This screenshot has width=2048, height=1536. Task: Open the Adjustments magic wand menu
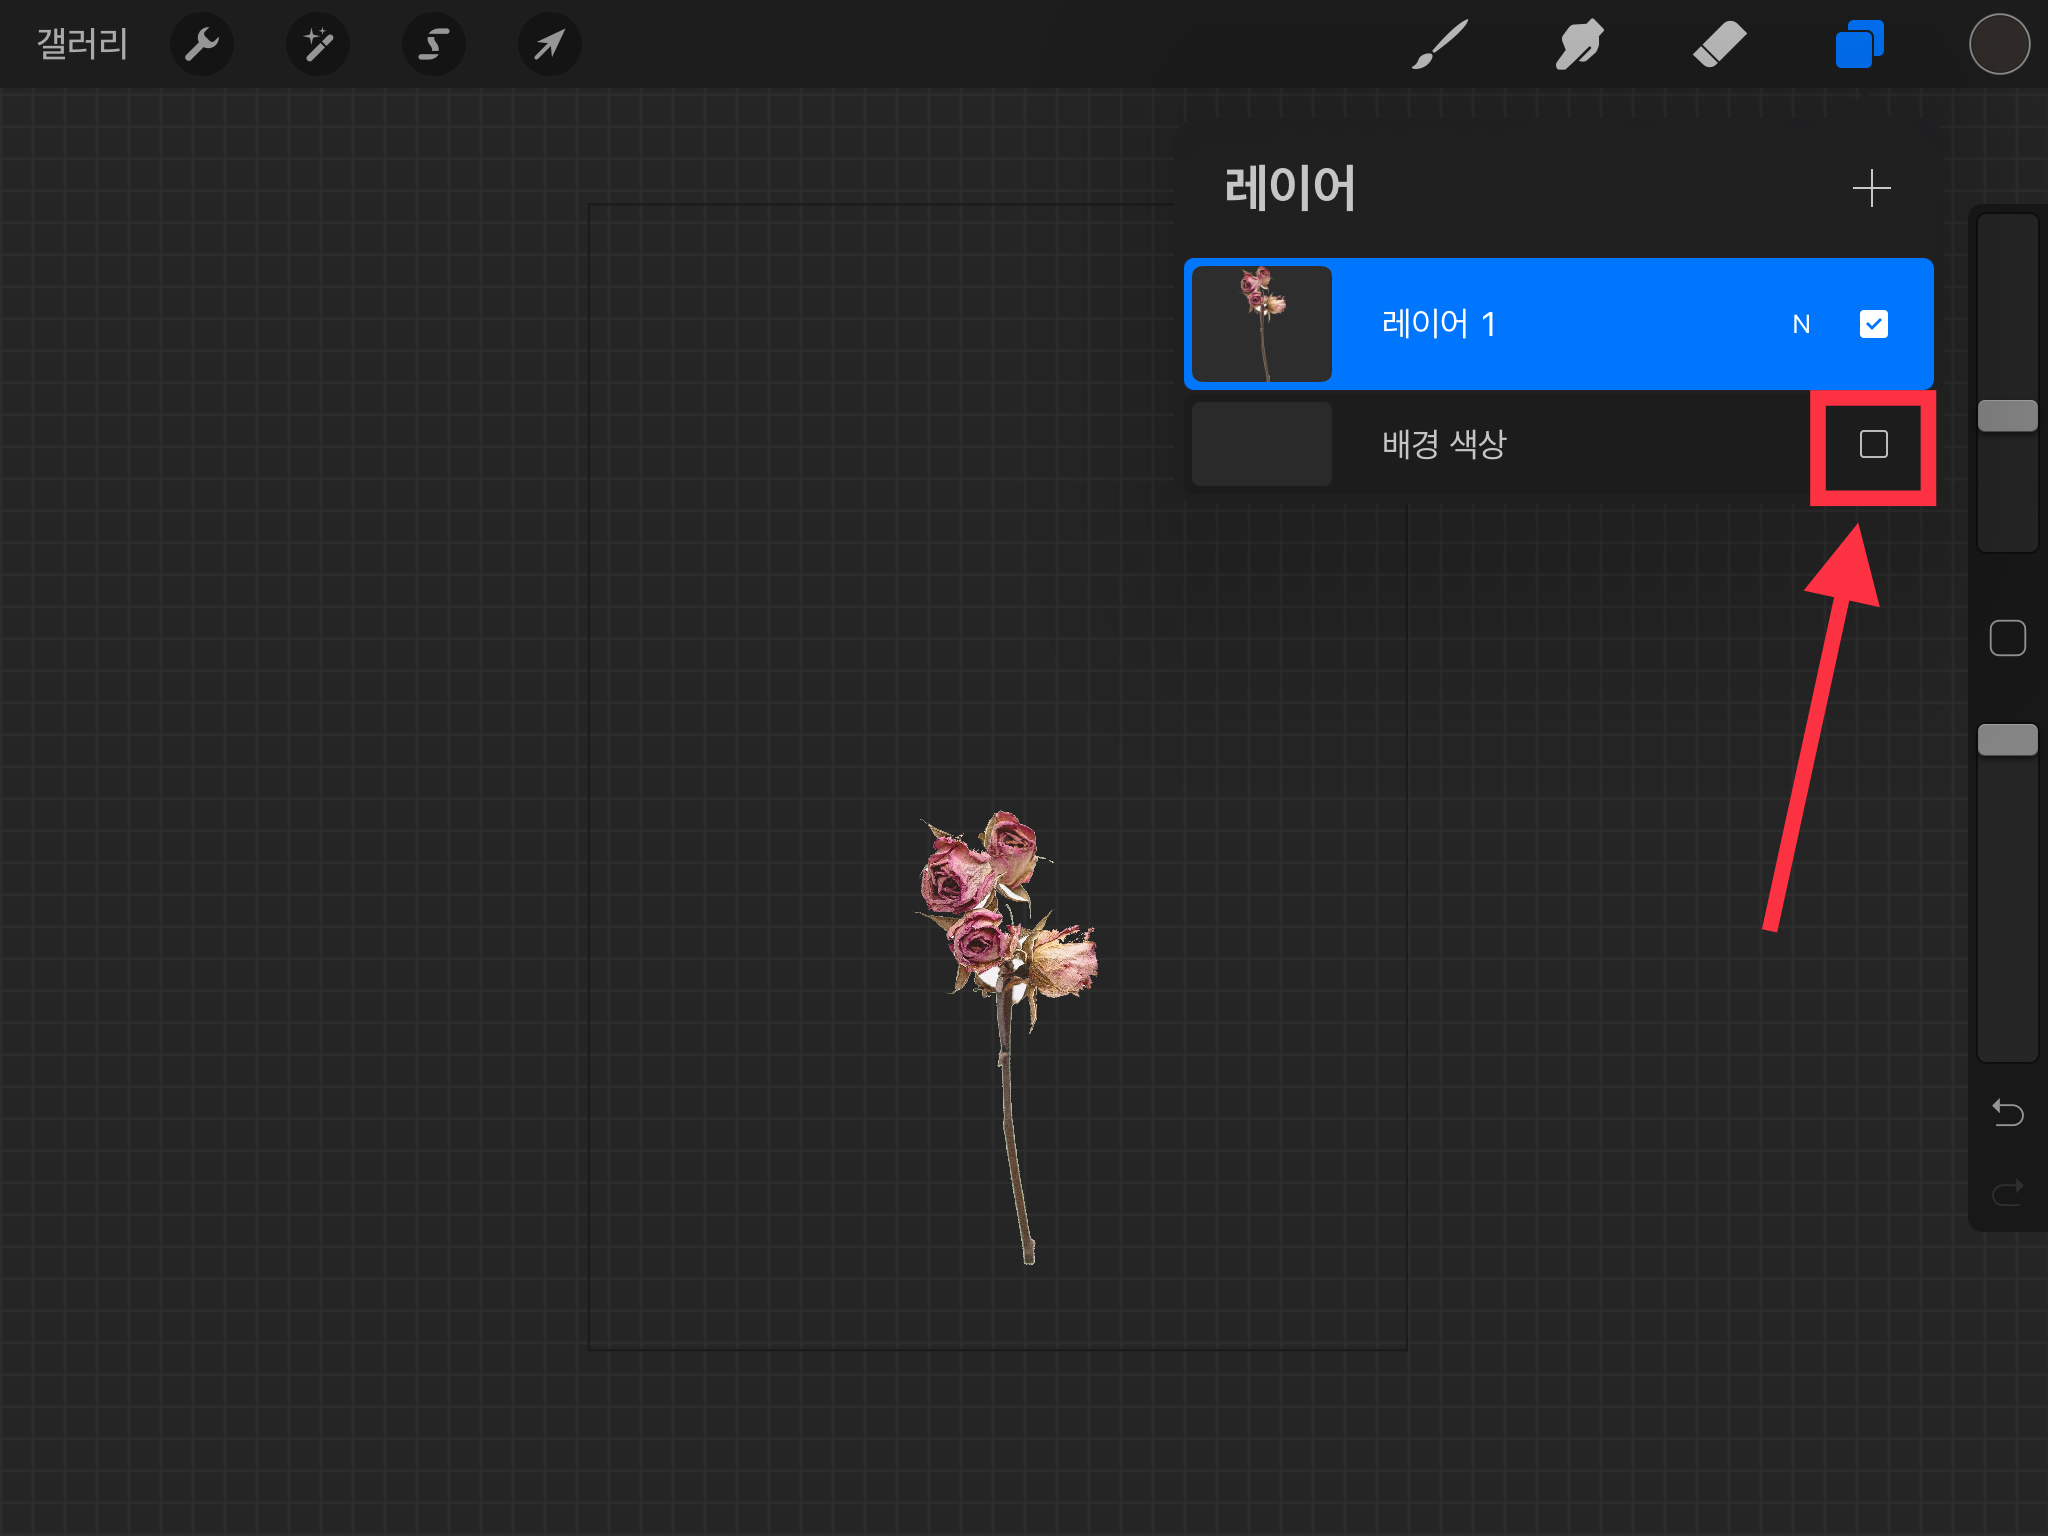tap(318, 45)
